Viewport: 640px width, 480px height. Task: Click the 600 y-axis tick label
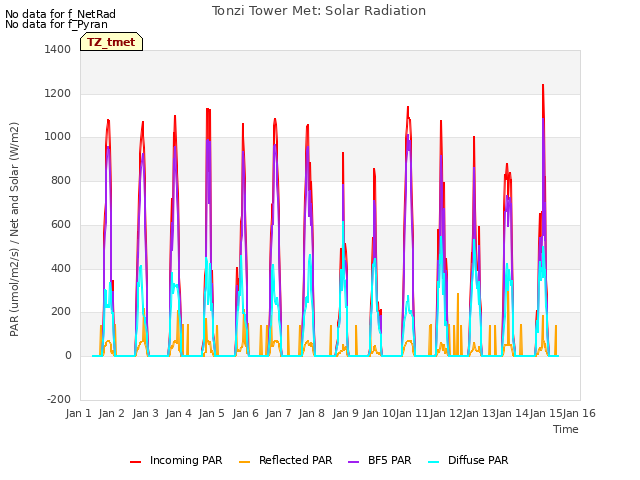tap(61, 224)
